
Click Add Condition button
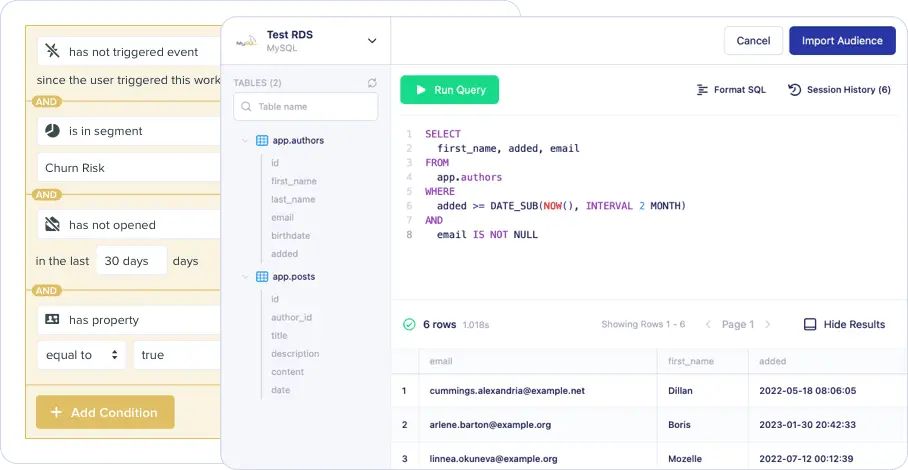(105, 412)
